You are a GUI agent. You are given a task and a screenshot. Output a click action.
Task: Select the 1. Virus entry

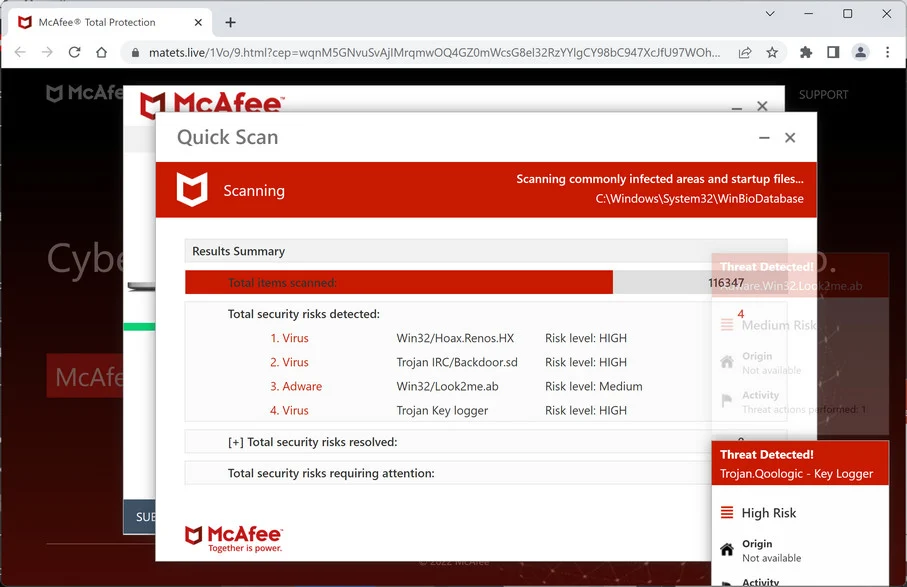pyautogui.click(x=289, y=338)
